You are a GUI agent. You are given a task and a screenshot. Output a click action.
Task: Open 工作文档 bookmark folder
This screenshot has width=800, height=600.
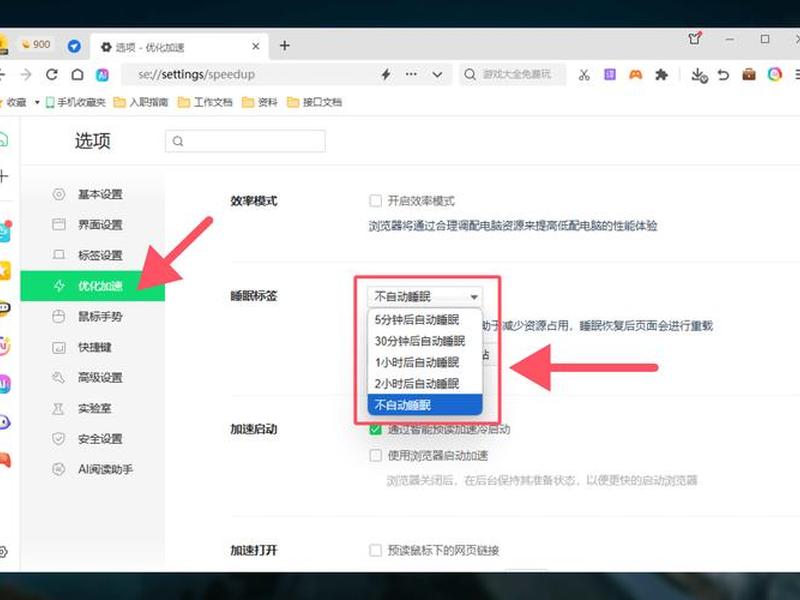click(x=205, y=103)
